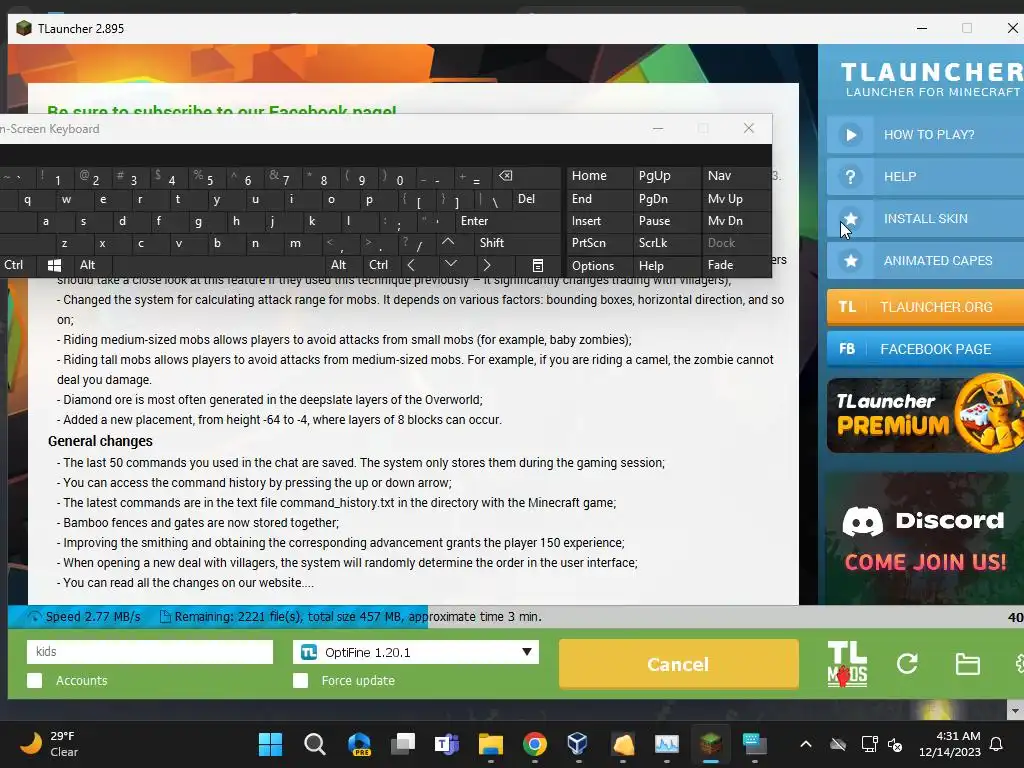The image size is (1024, 768).
Task: Click the Options key on keyboard
Action: tap(593, 266)
